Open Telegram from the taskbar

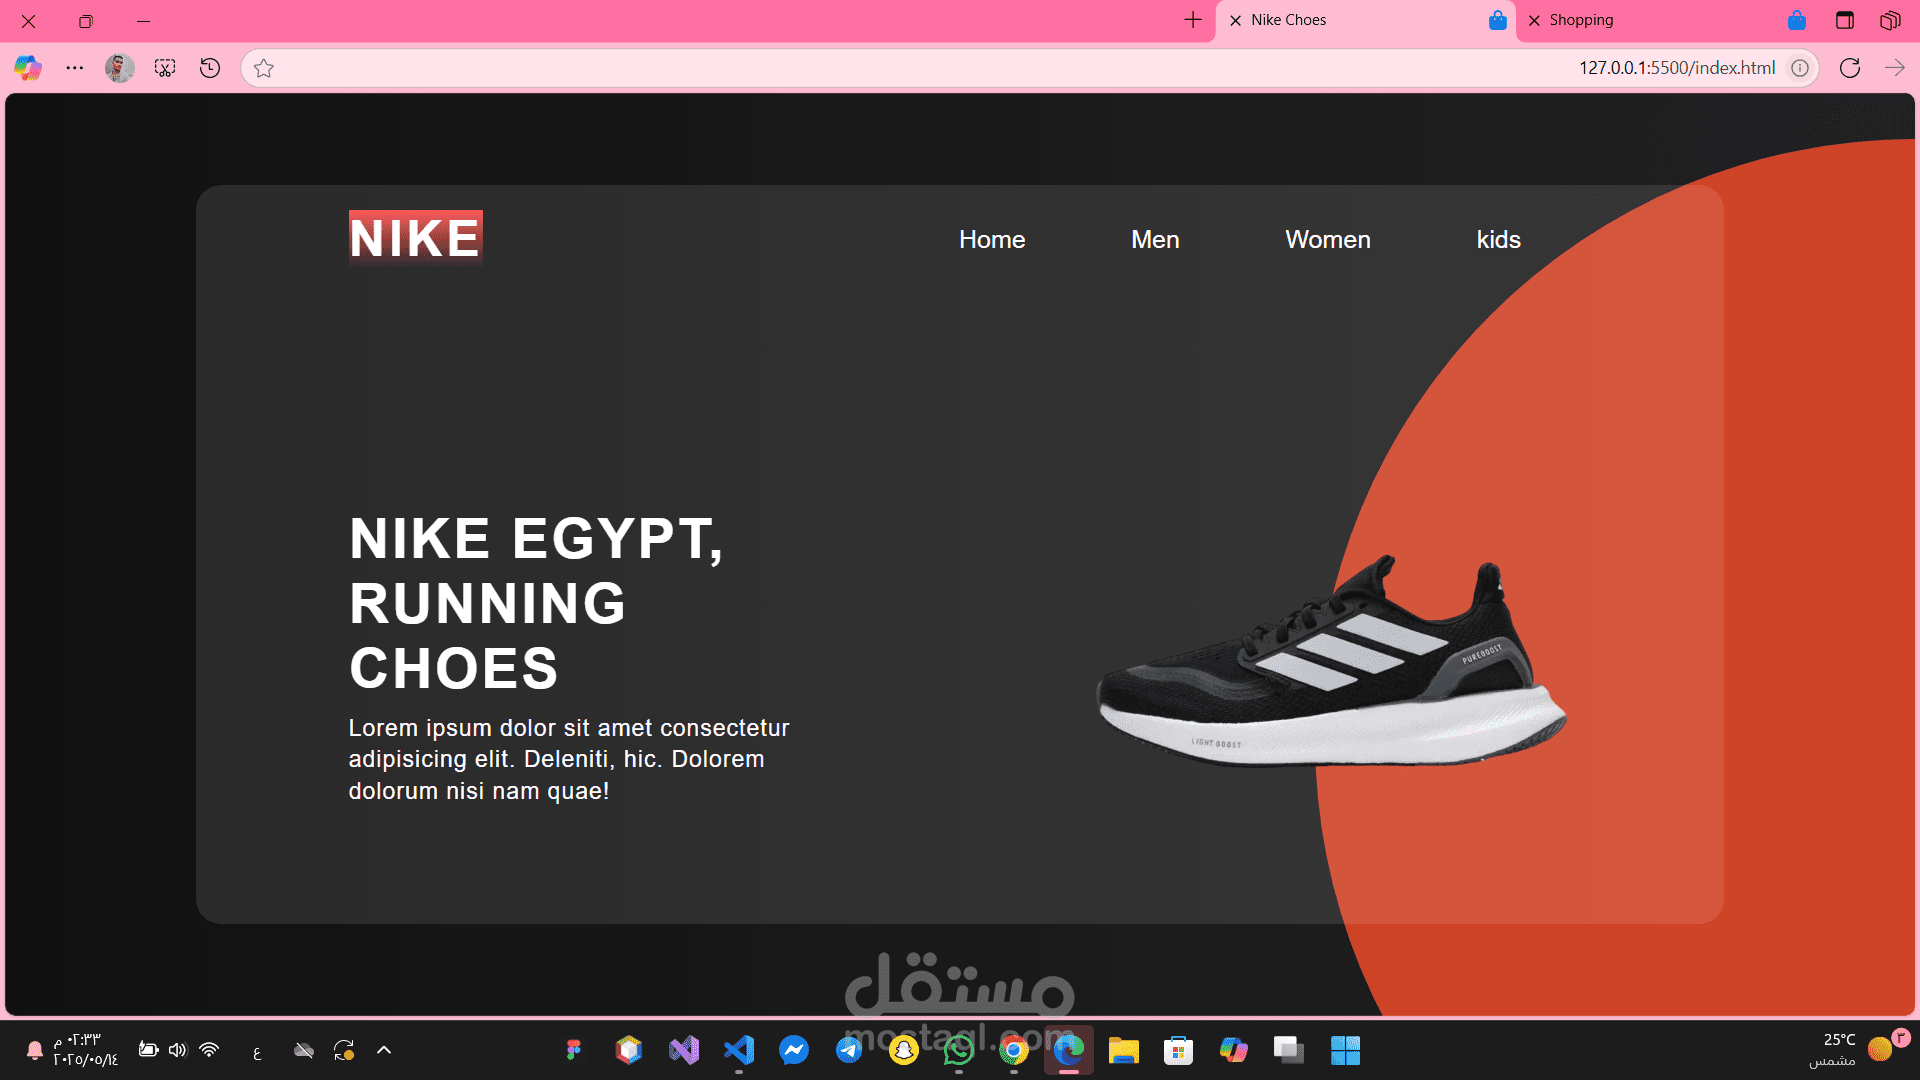tap(849, 1050)
